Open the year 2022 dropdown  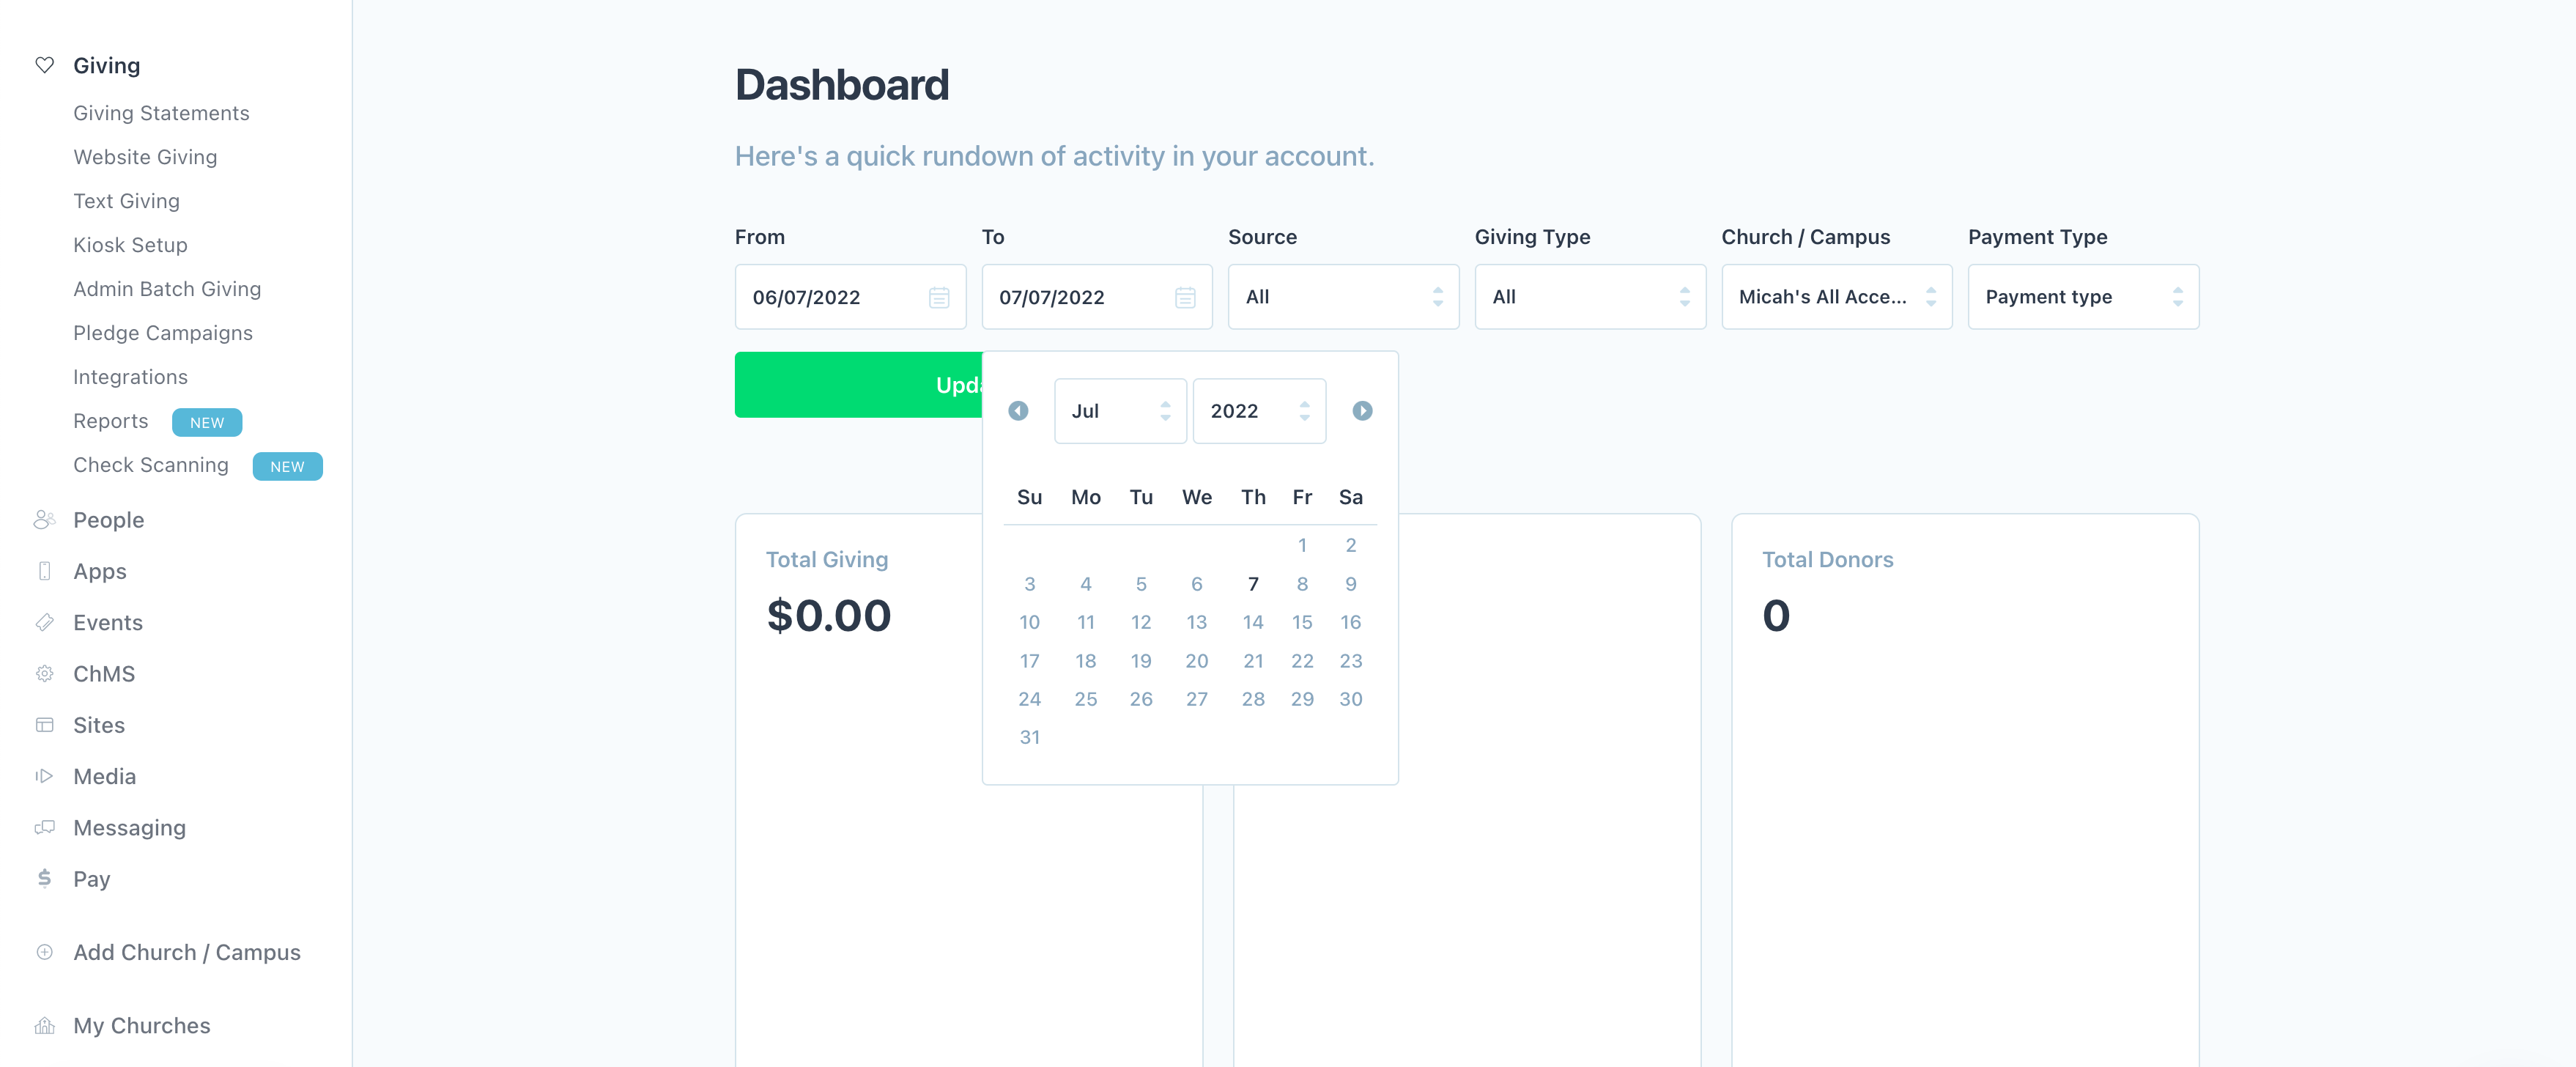click(x=1258, y=411)
